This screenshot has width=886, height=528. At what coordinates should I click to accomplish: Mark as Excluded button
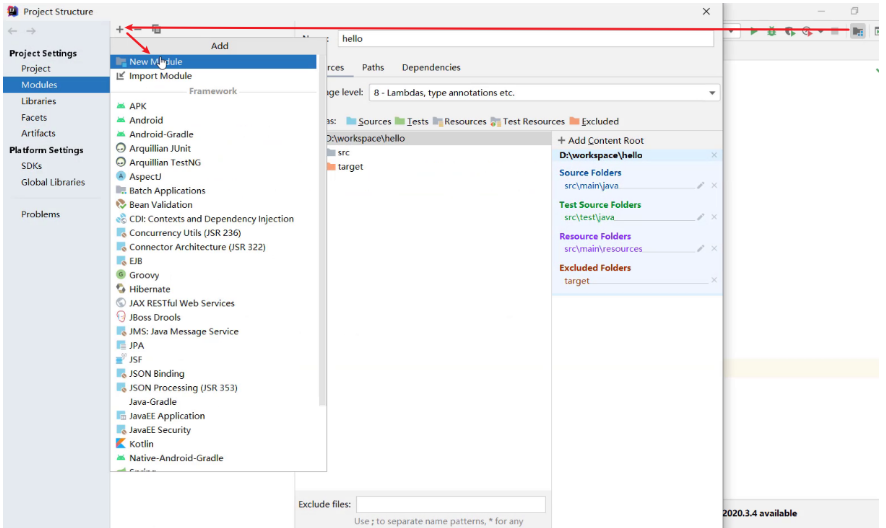[x=594, y=122]
